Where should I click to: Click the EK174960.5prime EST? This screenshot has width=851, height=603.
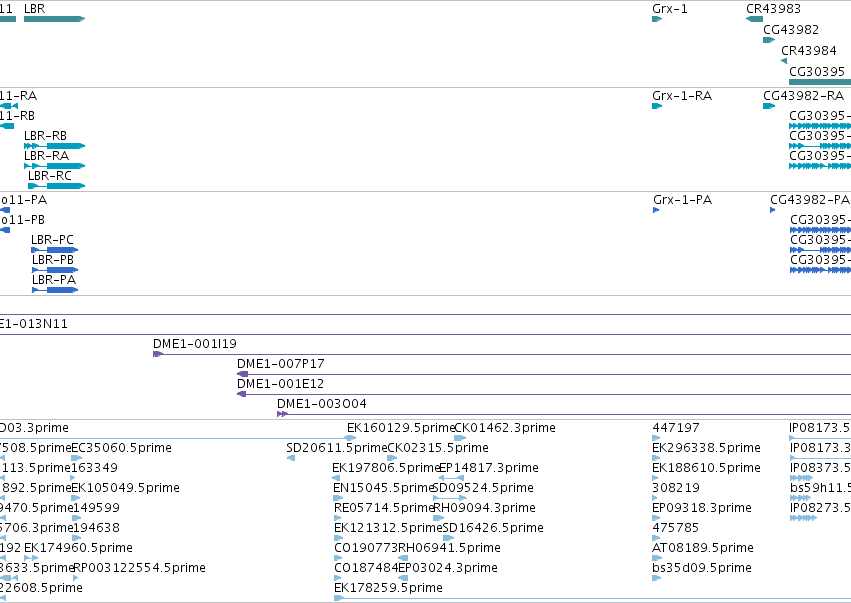coord(31,558)
